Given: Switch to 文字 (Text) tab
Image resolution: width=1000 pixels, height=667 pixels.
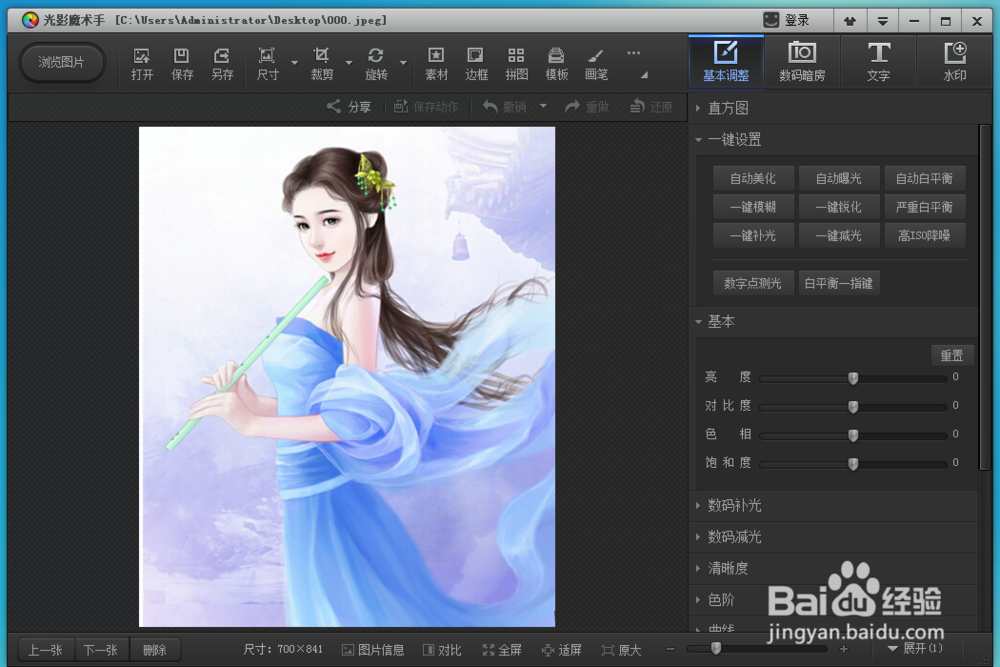Looking at the screenshot, I should pos(878,61).
